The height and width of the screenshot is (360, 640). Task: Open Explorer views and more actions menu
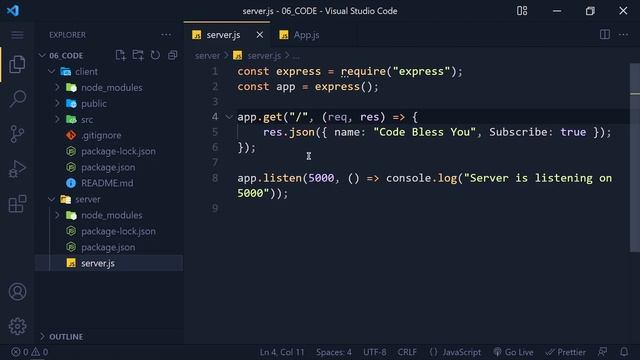pyautogui.click(x=166, y=35)
